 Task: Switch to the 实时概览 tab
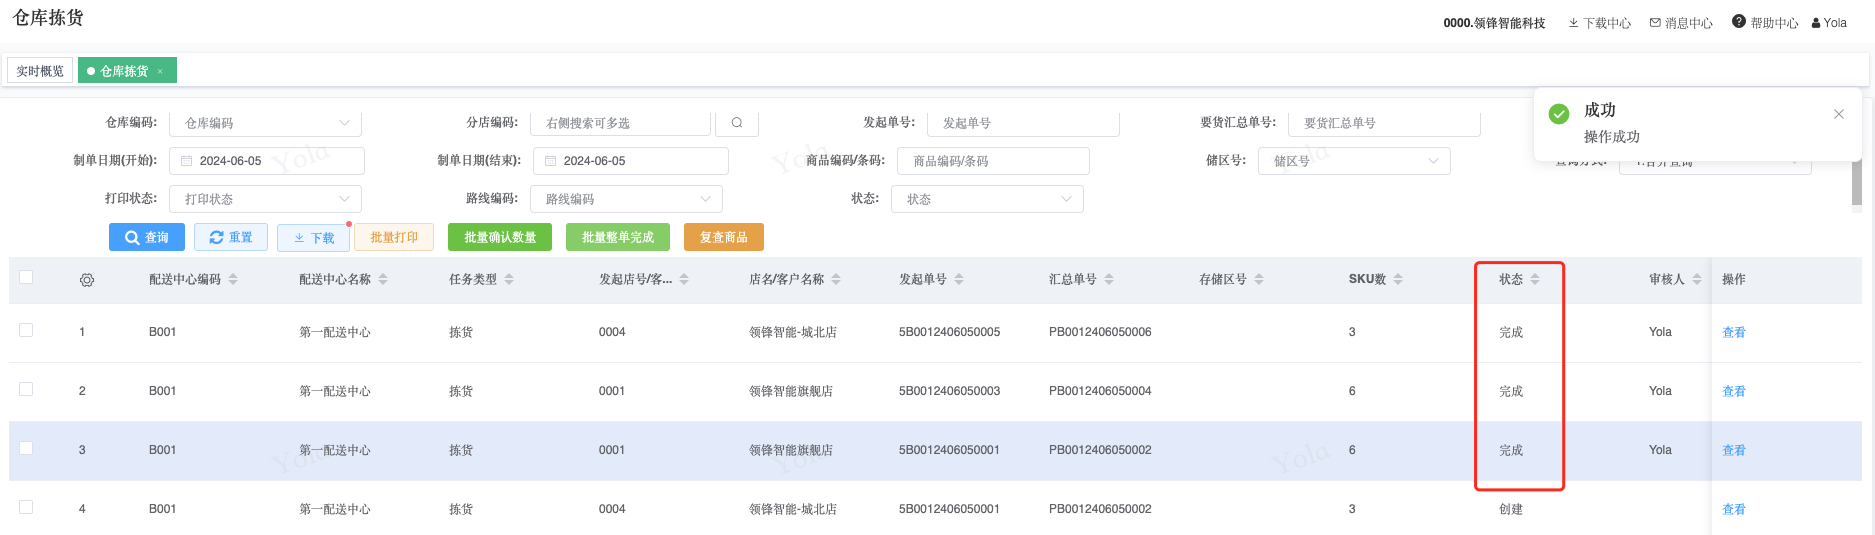coord(40,71)
